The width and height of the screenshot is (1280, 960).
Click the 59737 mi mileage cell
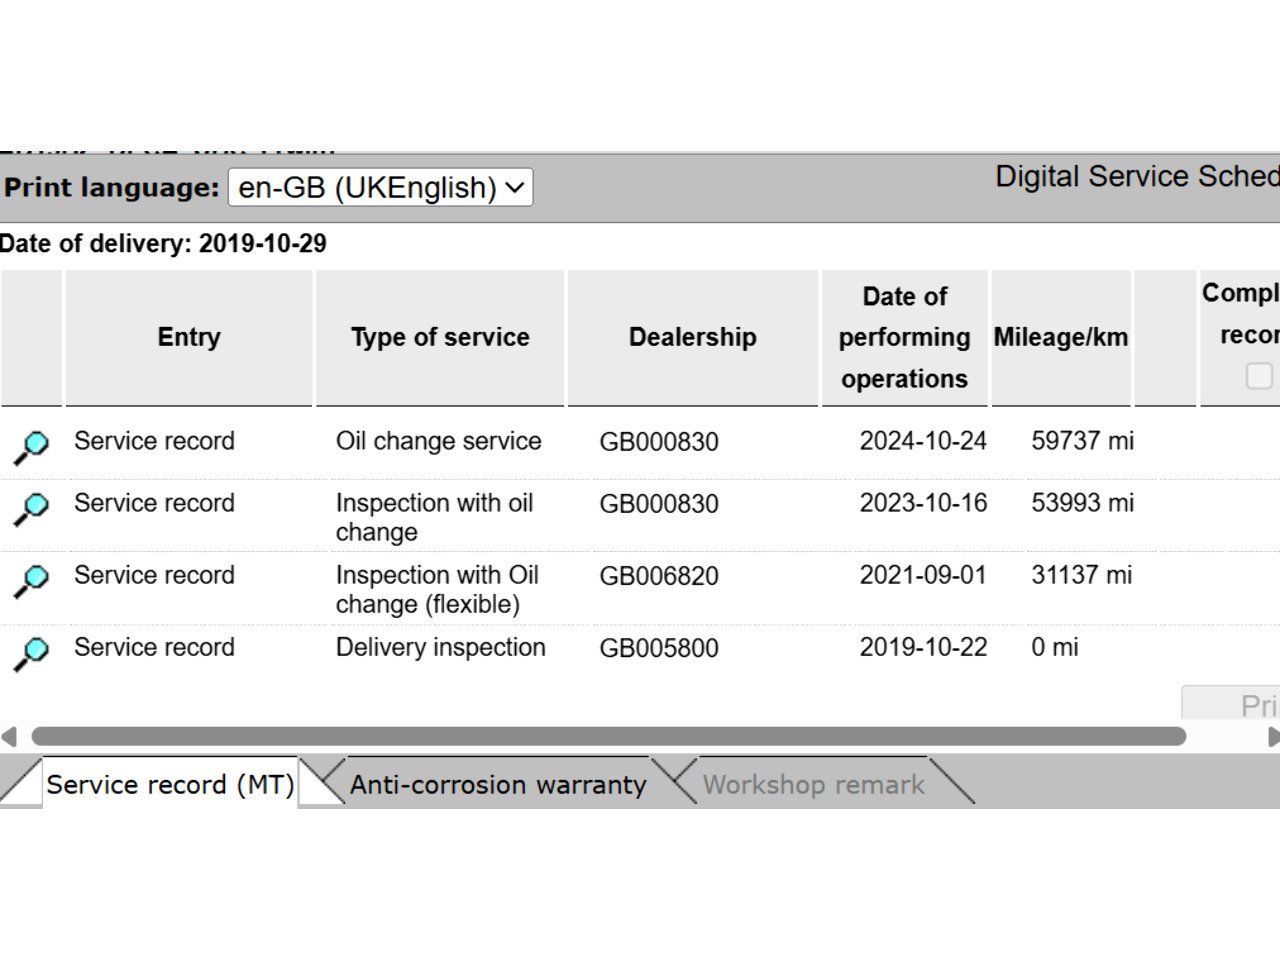tap(1082, 441)
